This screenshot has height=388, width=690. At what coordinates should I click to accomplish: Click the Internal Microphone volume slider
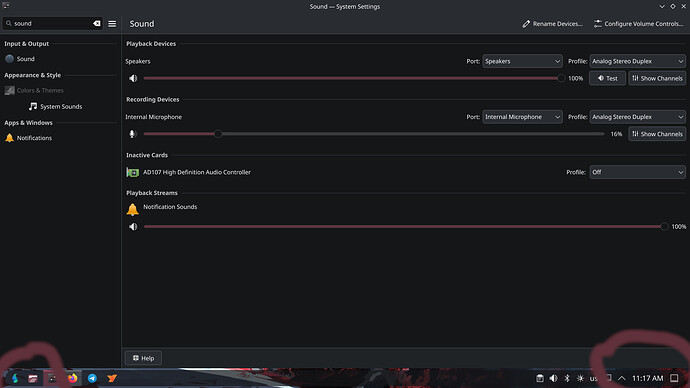point(374,134)
